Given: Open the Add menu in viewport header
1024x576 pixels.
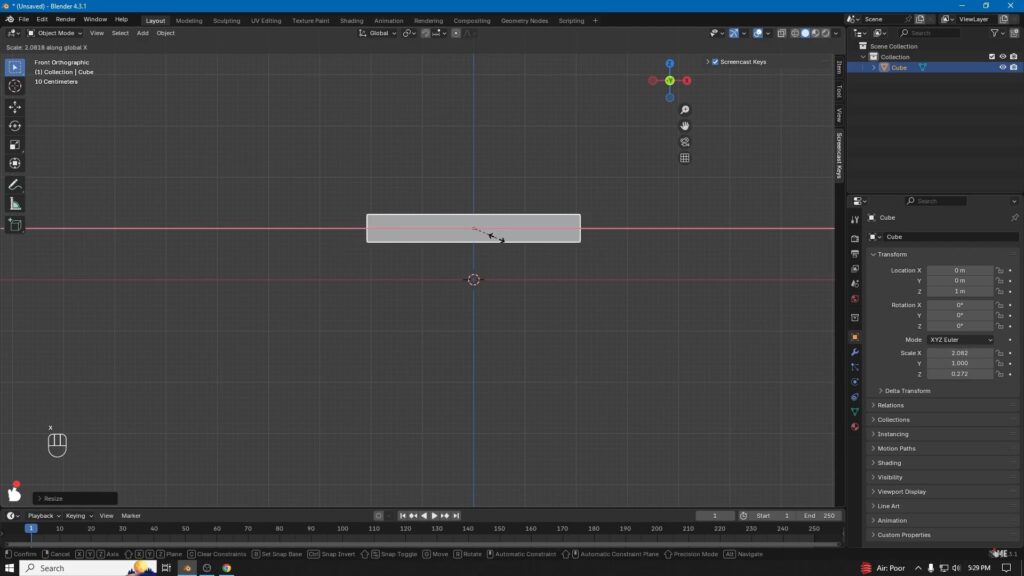Looking at the screenshot, I should click(x=142, y=33).
